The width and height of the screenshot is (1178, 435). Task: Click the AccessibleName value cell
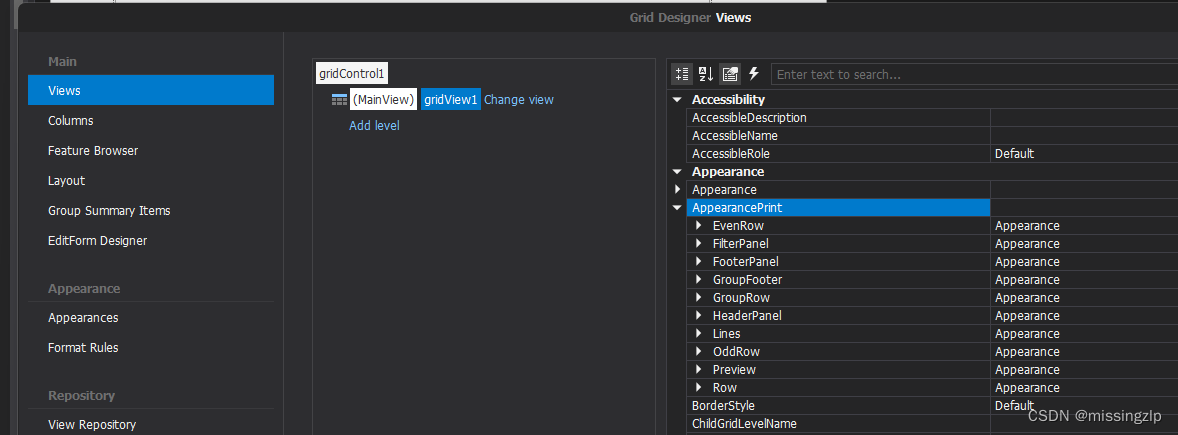(x=1084, y=135)
